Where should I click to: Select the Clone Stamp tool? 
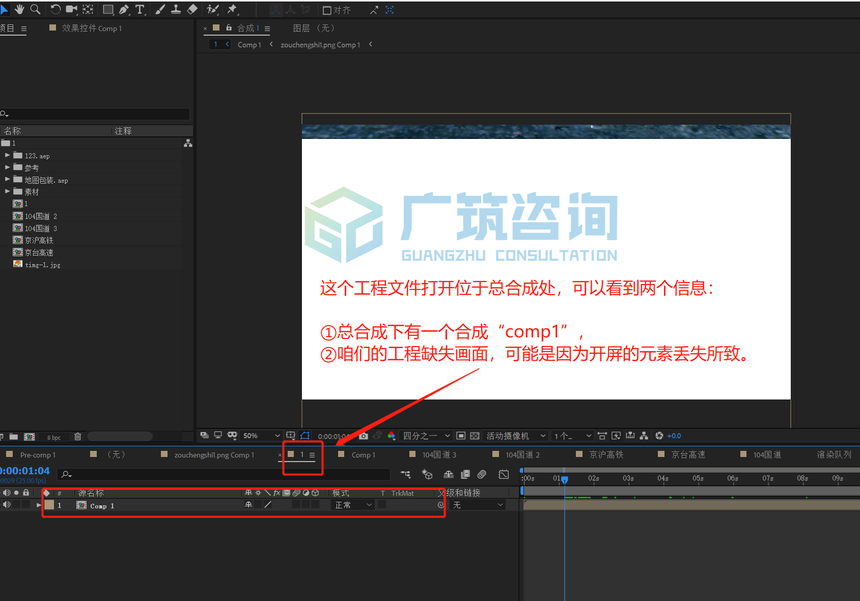[x=176, y=9]
